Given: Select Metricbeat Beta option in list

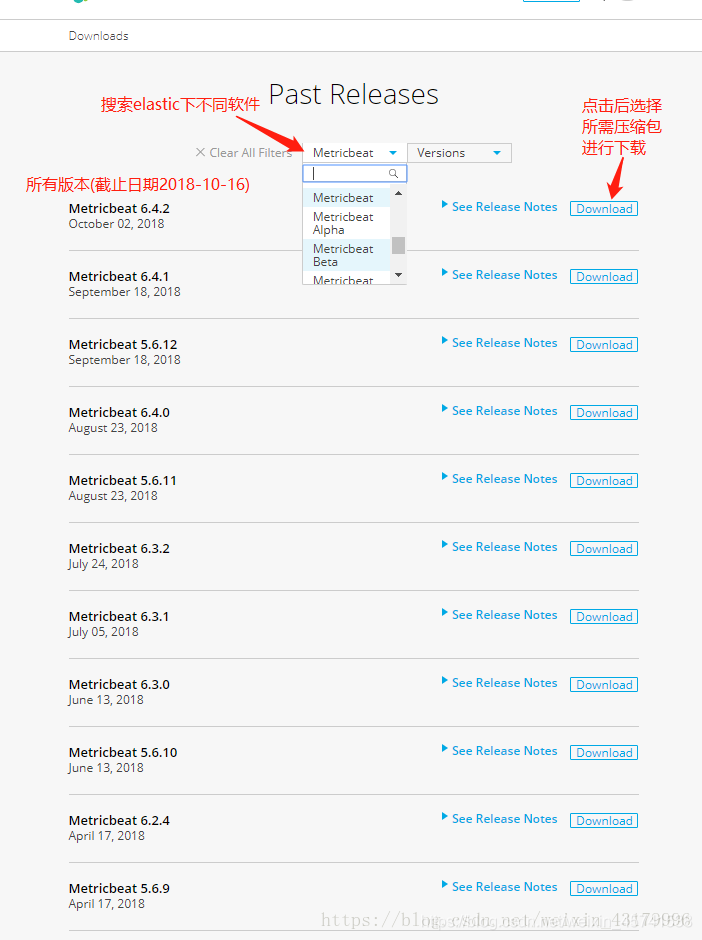Looking at the screenshot, I should (x=347, y=255).
